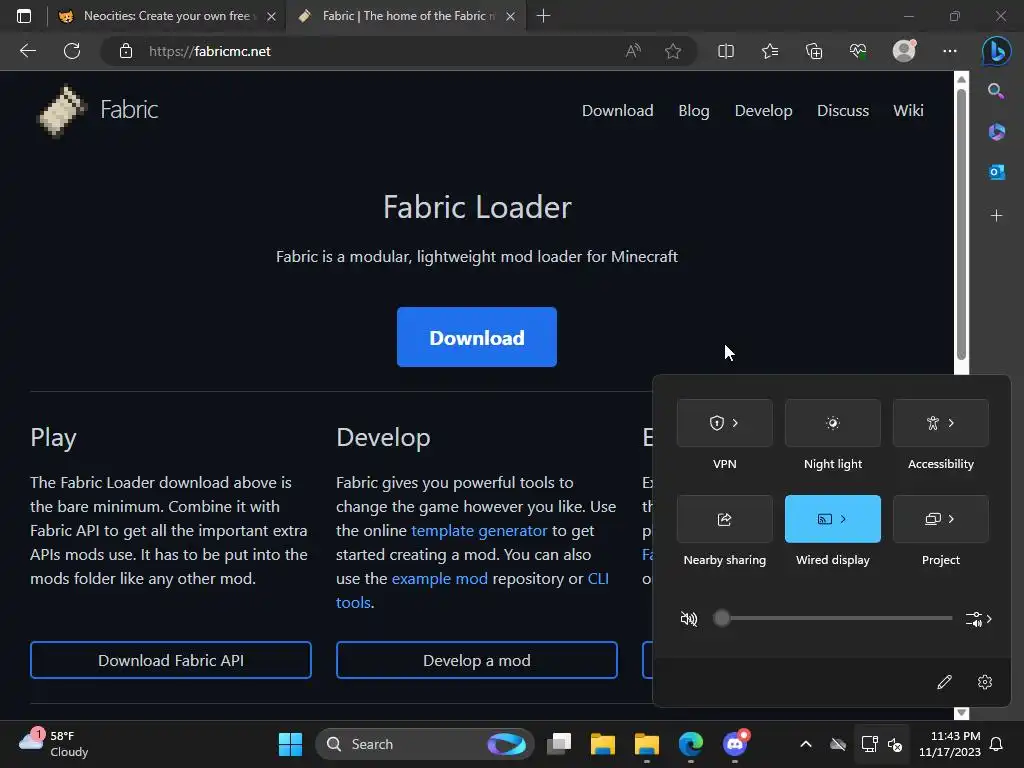The image size is (1024, 768).
Task: Add a sidebar app with the plus icon
Action: tap(996, 216)
